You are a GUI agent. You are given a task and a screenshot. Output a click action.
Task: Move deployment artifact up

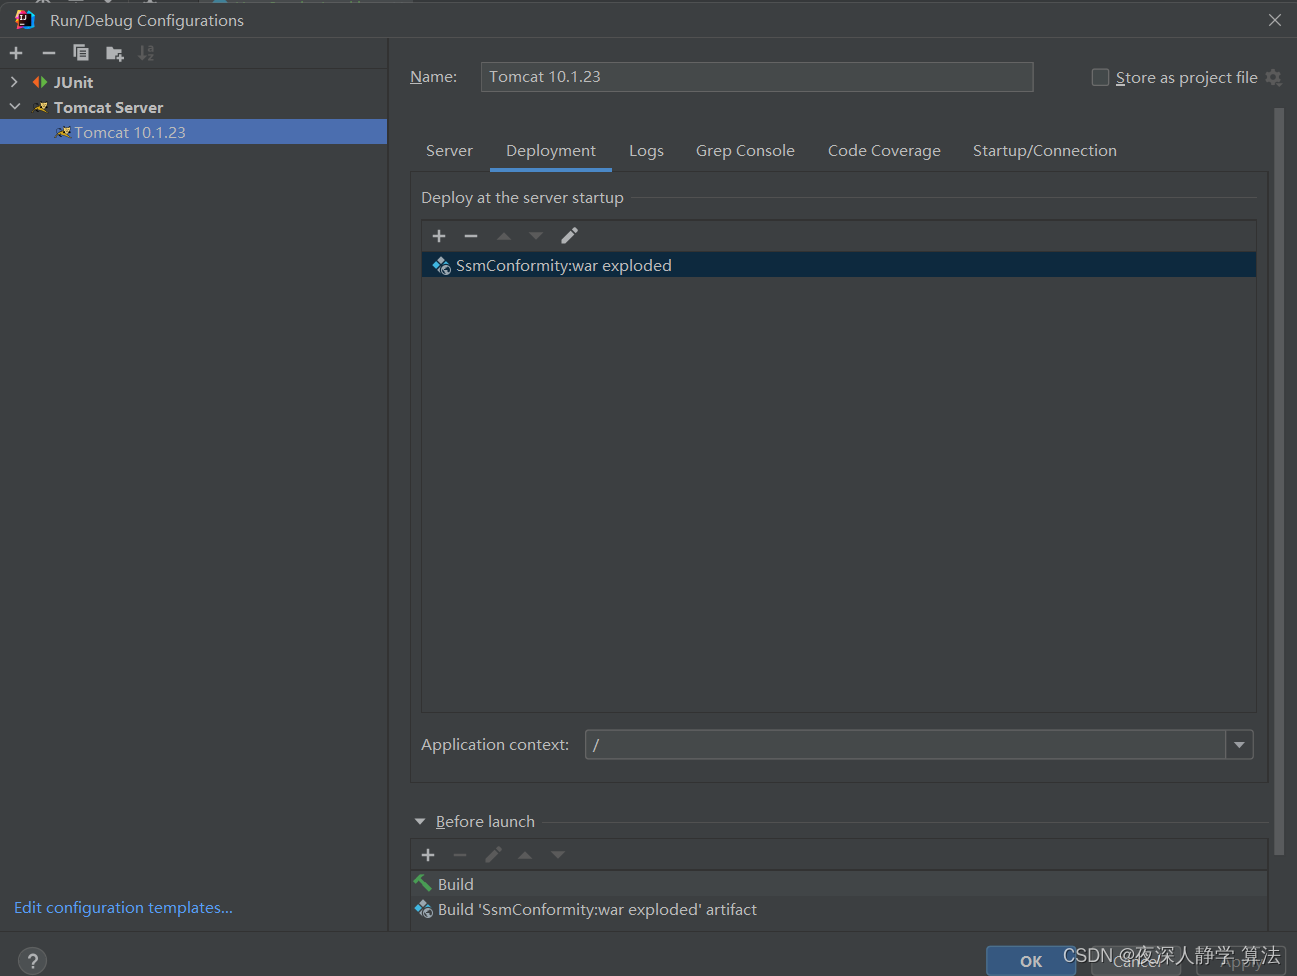pos(504,236)
